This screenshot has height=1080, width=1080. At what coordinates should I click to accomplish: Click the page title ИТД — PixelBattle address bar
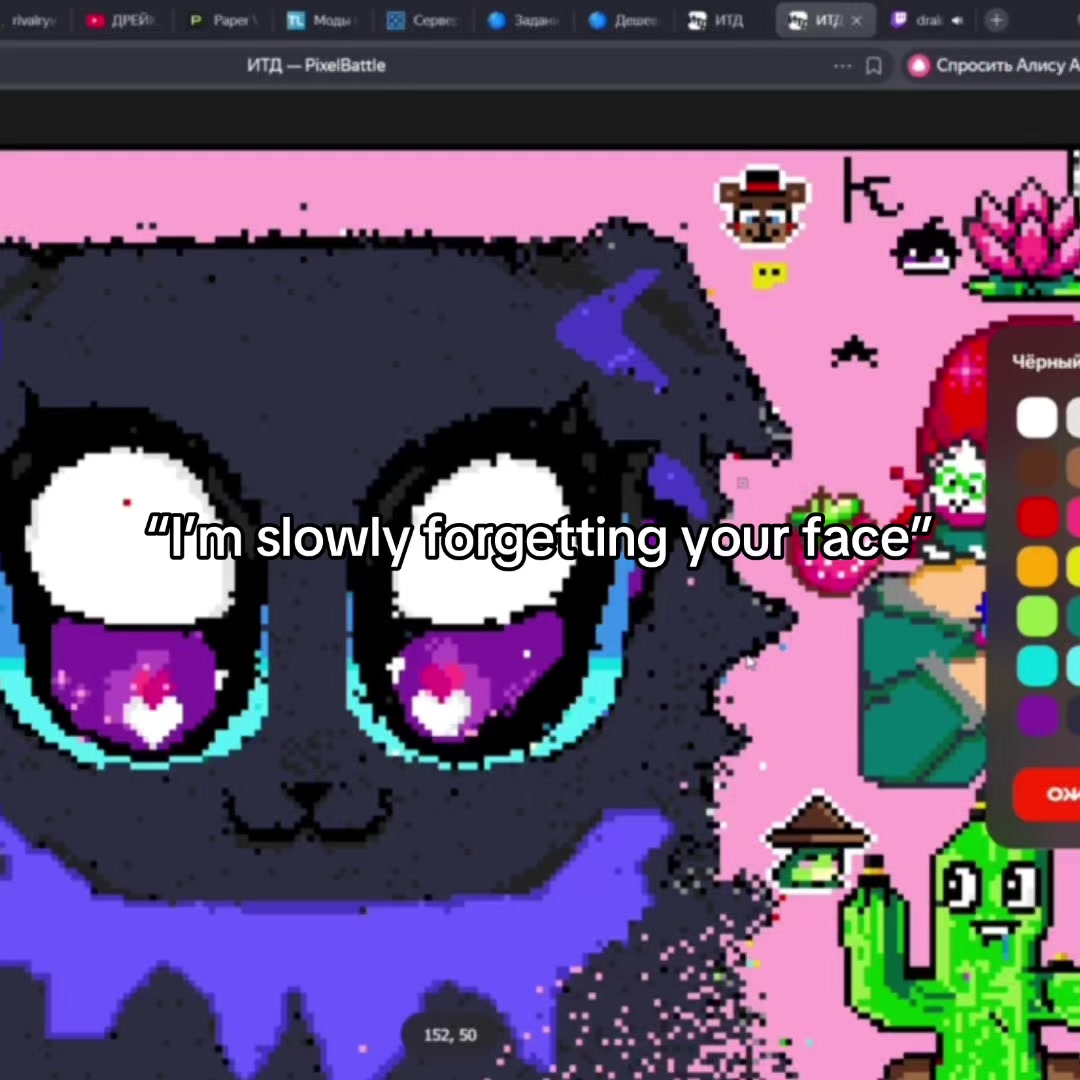(316, 65)
